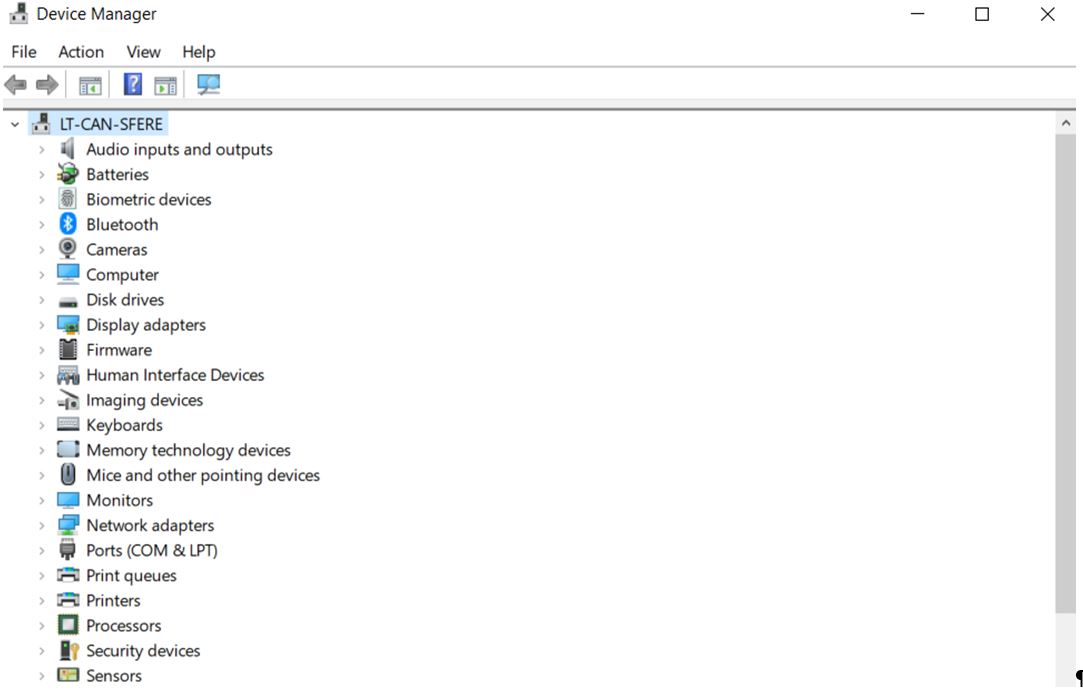Click the blue Help question mark icon

click(x=132, y=85)
